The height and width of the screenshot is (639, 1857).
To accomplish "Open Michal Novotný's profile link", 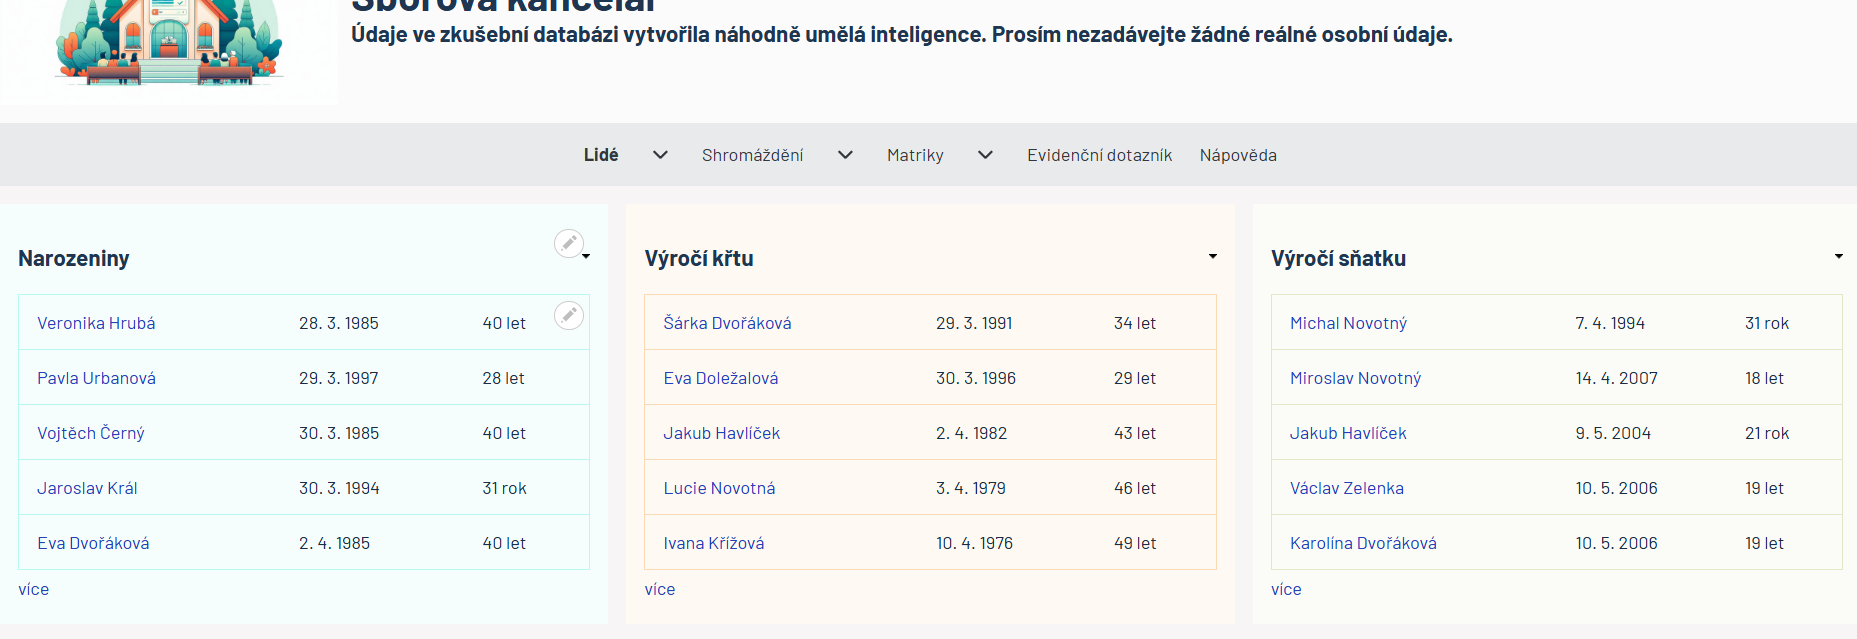I will coord(1348,323).
